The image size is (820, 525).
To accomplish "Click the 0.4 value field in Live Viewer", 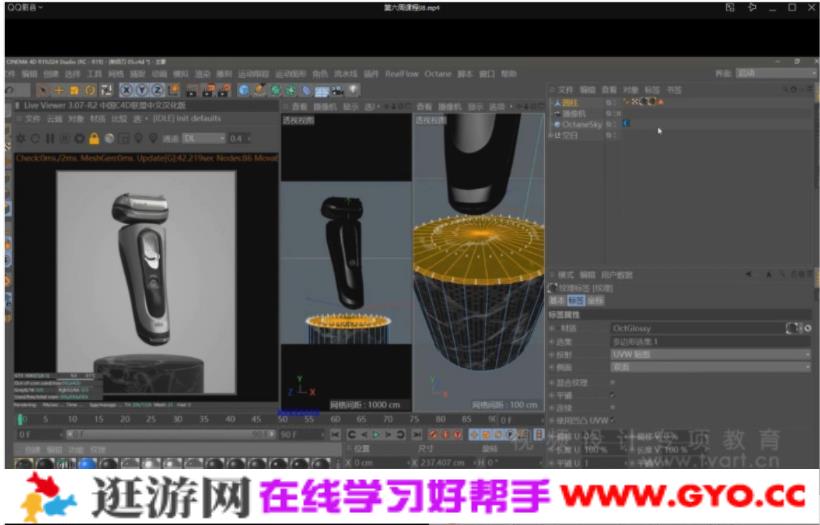I will (238, 139).
